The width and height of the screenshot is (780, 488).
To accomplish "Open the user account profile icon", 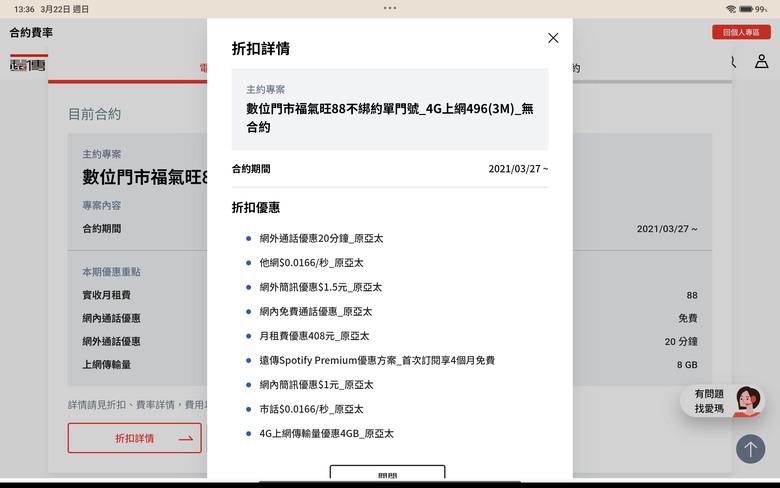I will point(761,61).
